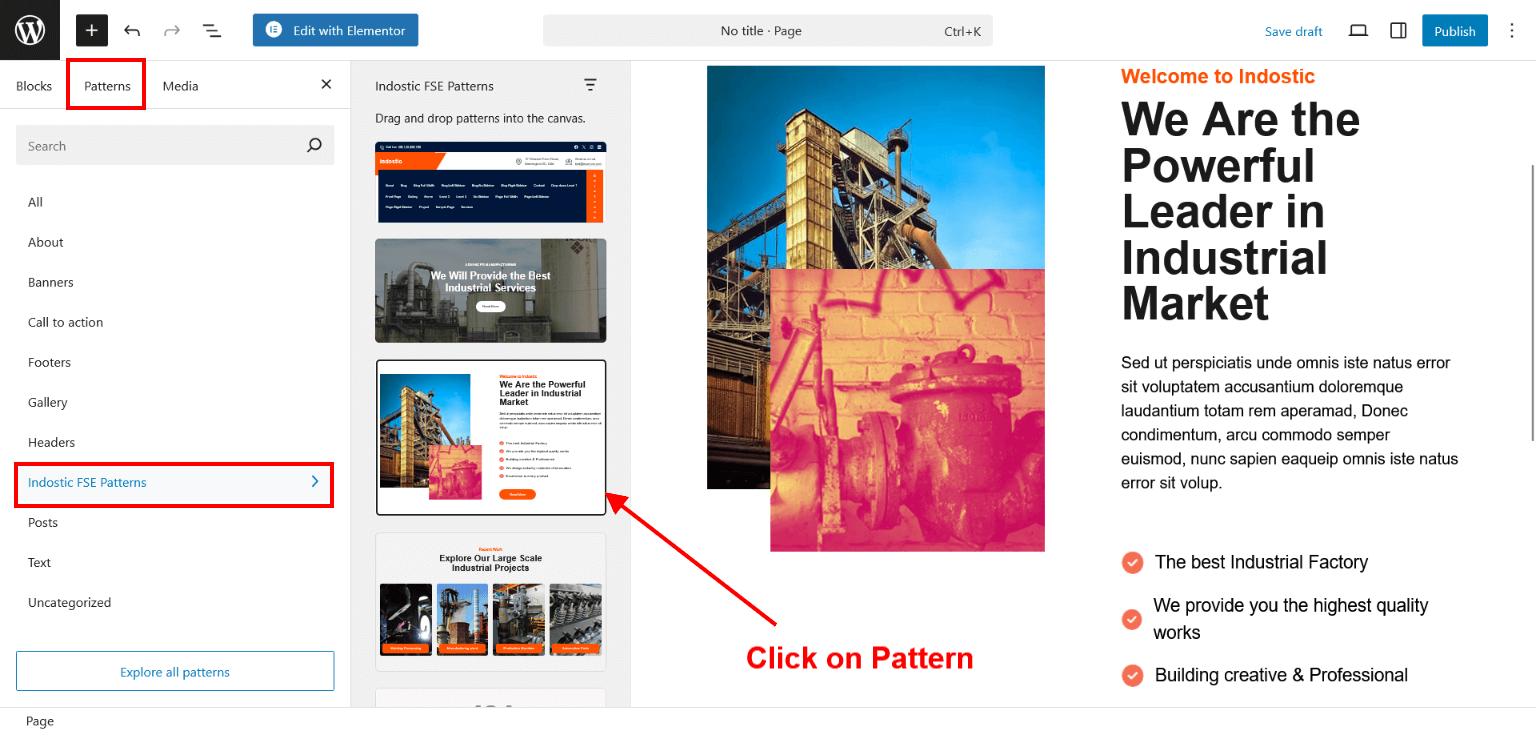Switch to the Media tab
Screen dimensions: 1536x731
180,86
